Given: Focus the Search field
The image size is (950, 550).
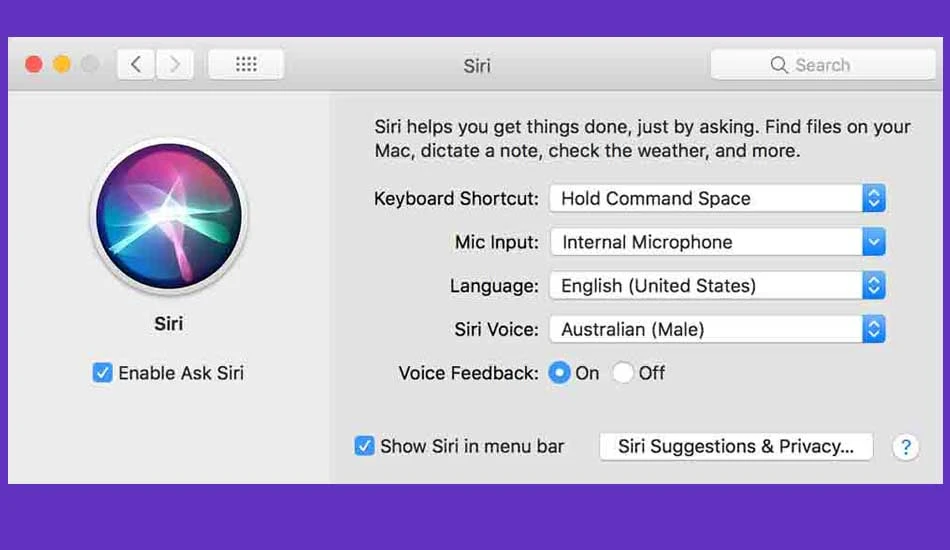Looking at the screenshot, I should coord(823,65).
